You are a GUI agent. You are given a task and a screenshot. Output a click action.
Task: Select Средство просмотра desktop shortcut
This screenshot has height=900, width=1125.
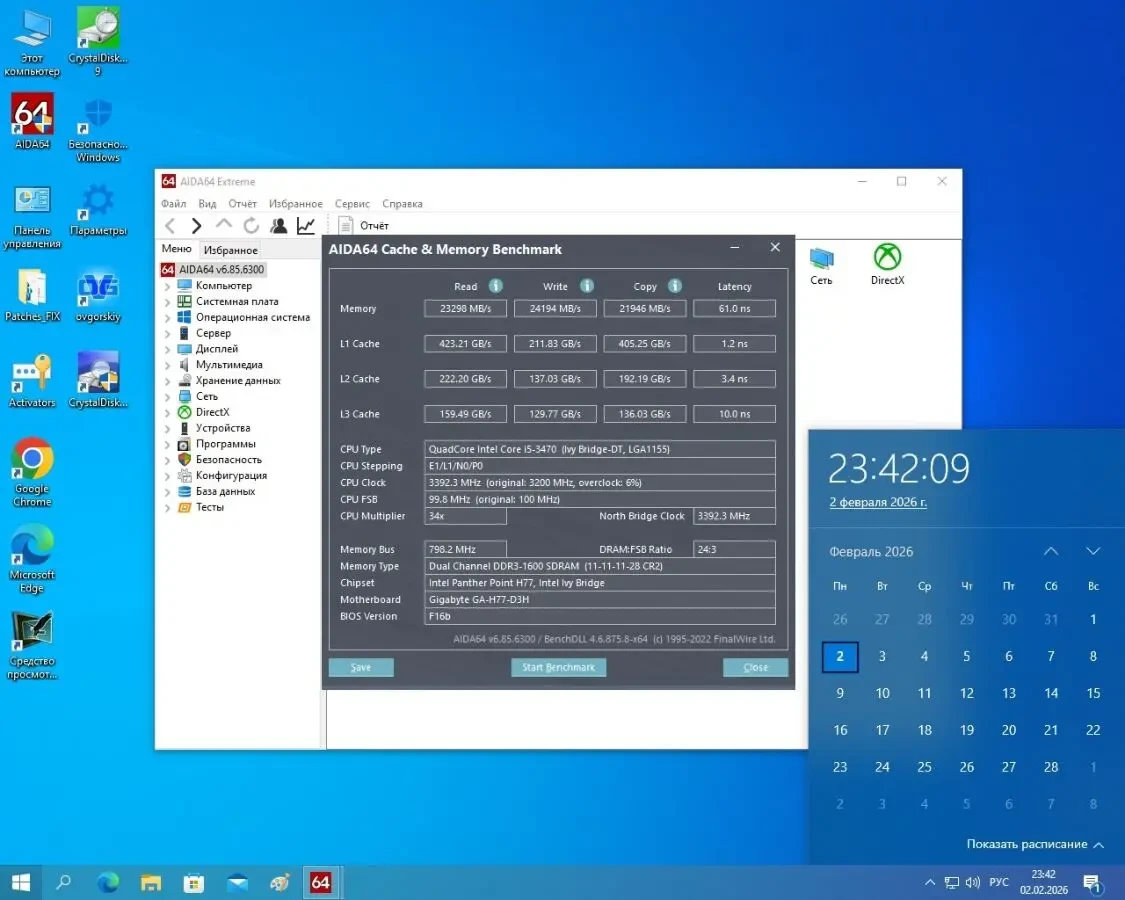point(32,644)
